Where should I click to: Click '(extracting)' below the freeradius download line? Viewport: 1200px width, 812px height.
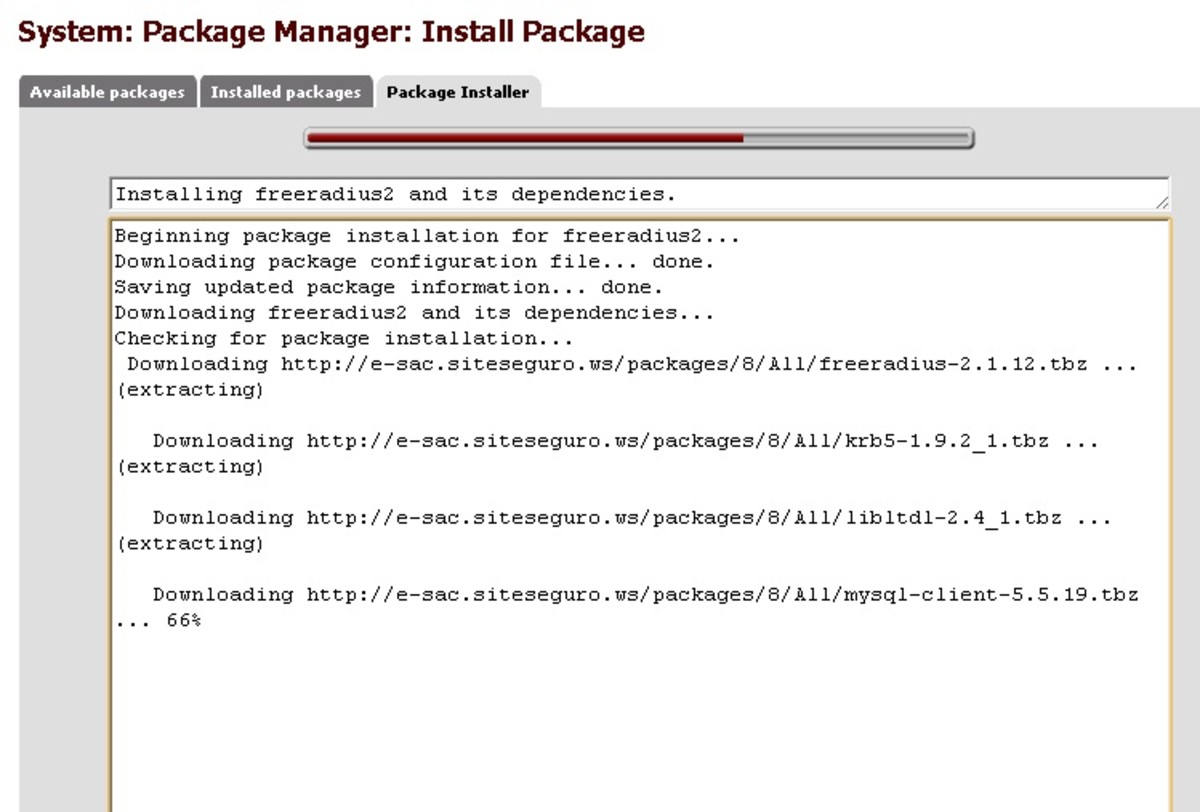click(190, 390)
